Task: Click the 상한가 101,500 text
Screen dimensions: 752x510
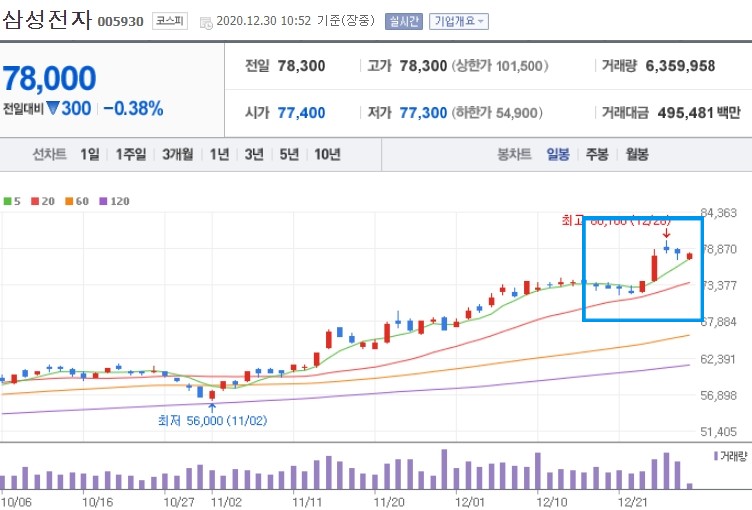Action: point(500,66)
